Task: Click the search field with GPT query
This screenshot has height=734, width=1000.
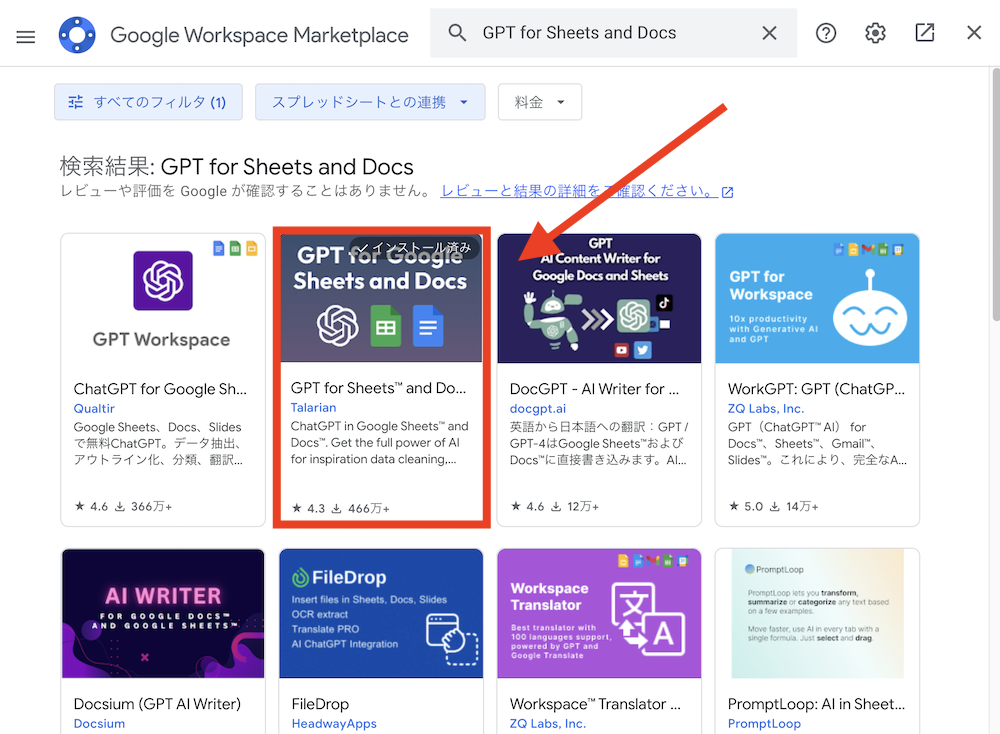Action: [x=613, y=33]
